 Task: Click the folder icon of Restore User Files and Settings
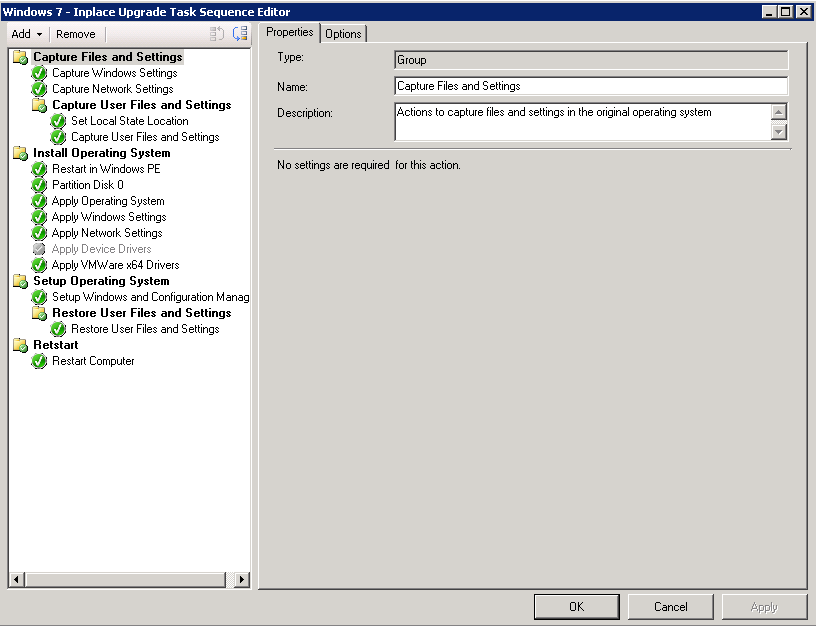pyautogui.click(x=38, y=313)
